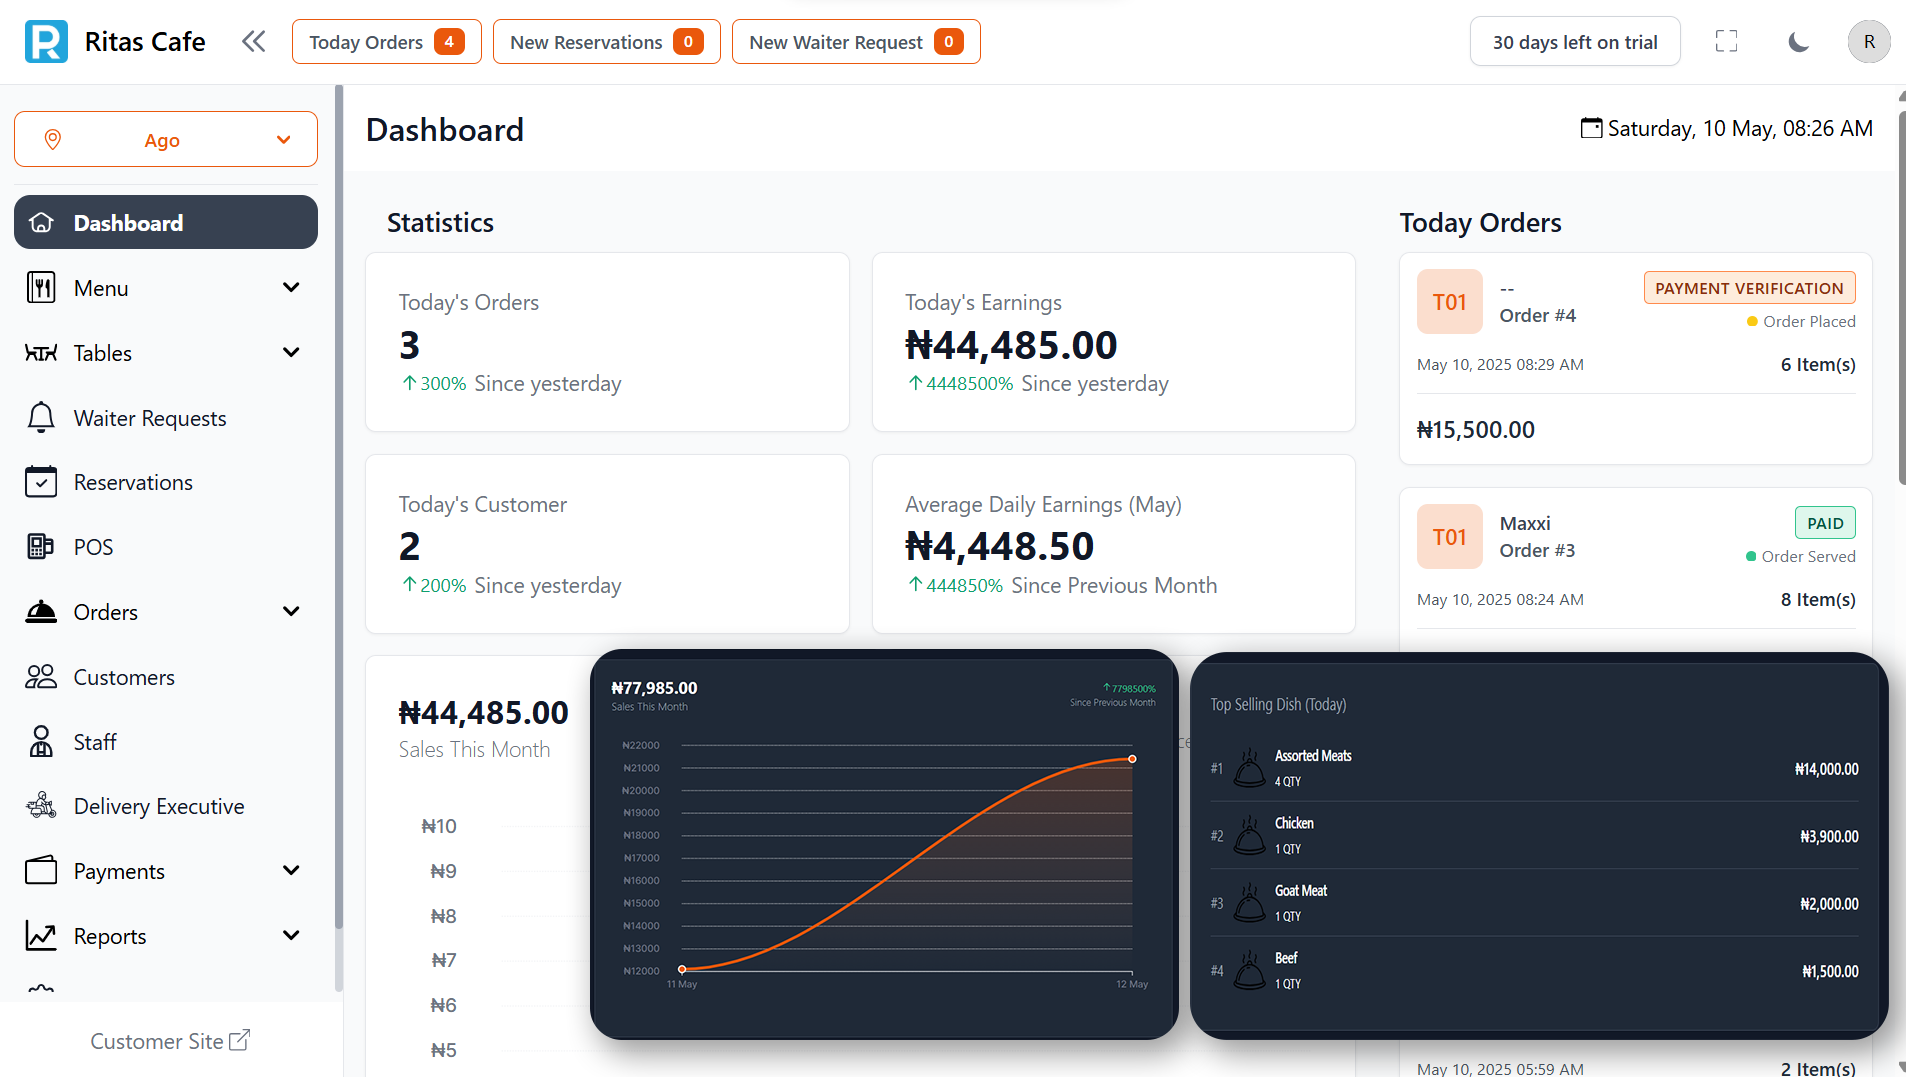Open the New Reservations button
This screenshot has width=1906, height=1077.
tap(606, 42)
